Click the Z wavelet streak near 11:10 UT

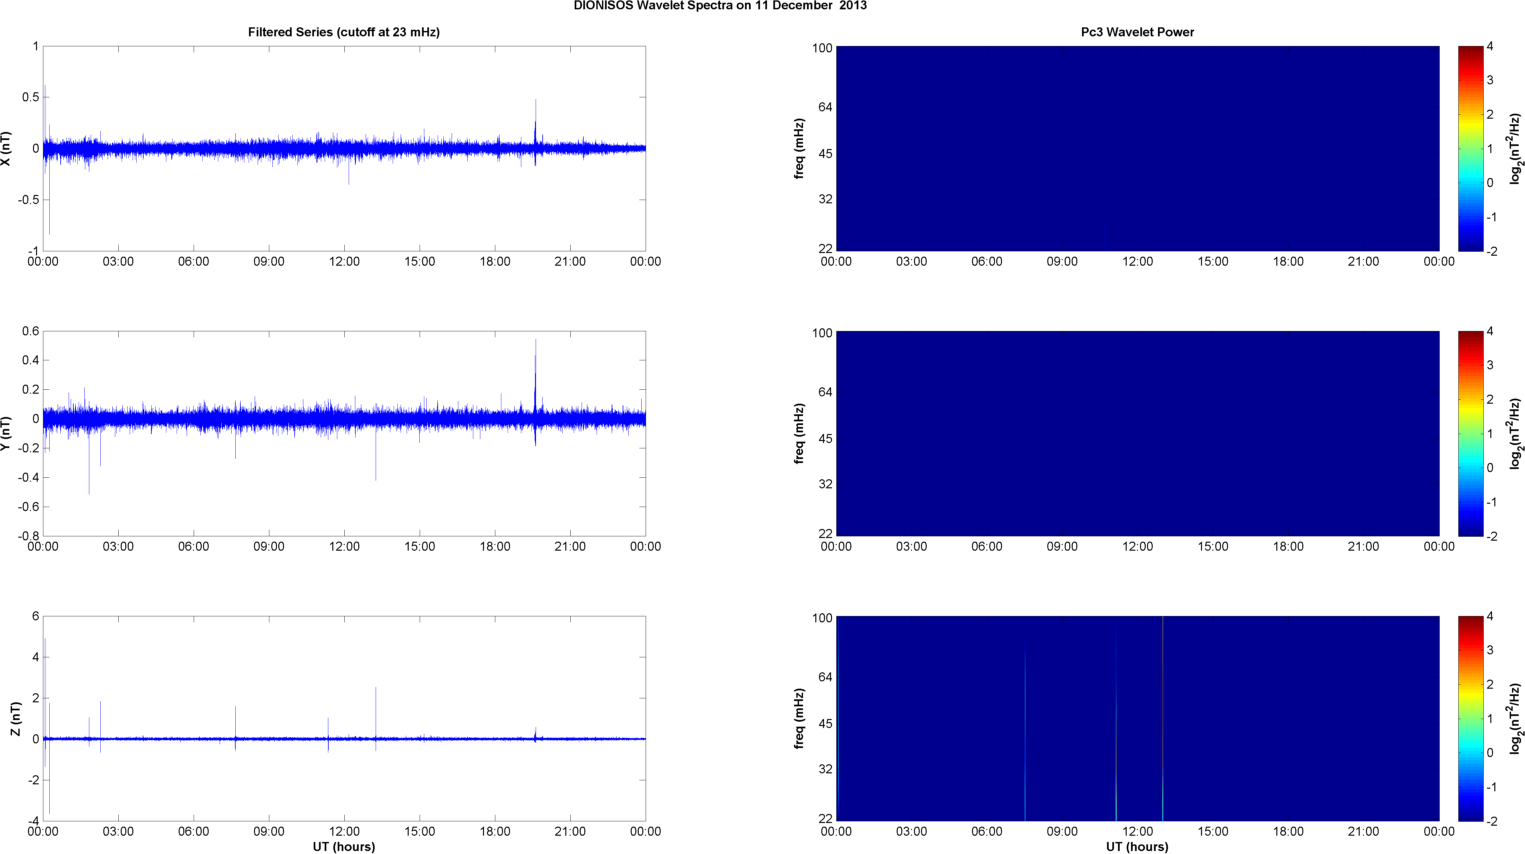coord(1116,727)
